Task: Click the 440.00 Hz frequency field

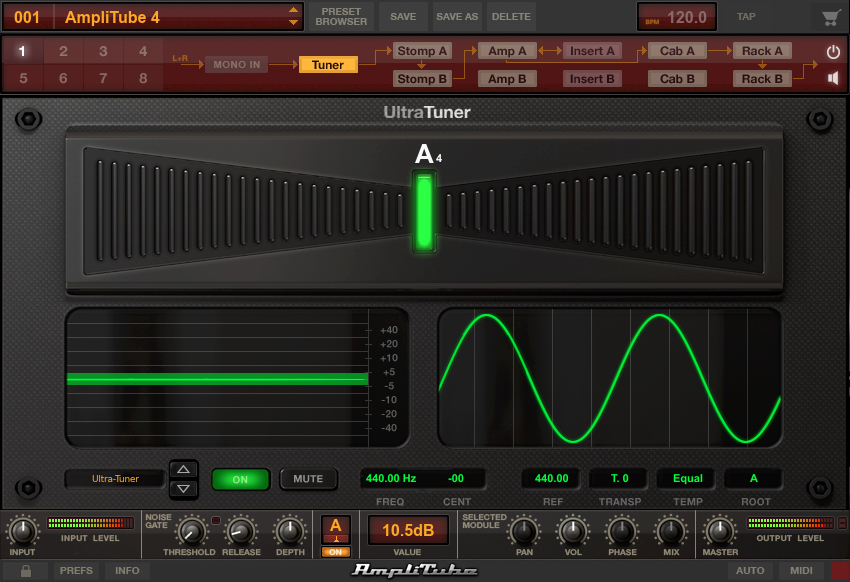Action: click(390, 479)
